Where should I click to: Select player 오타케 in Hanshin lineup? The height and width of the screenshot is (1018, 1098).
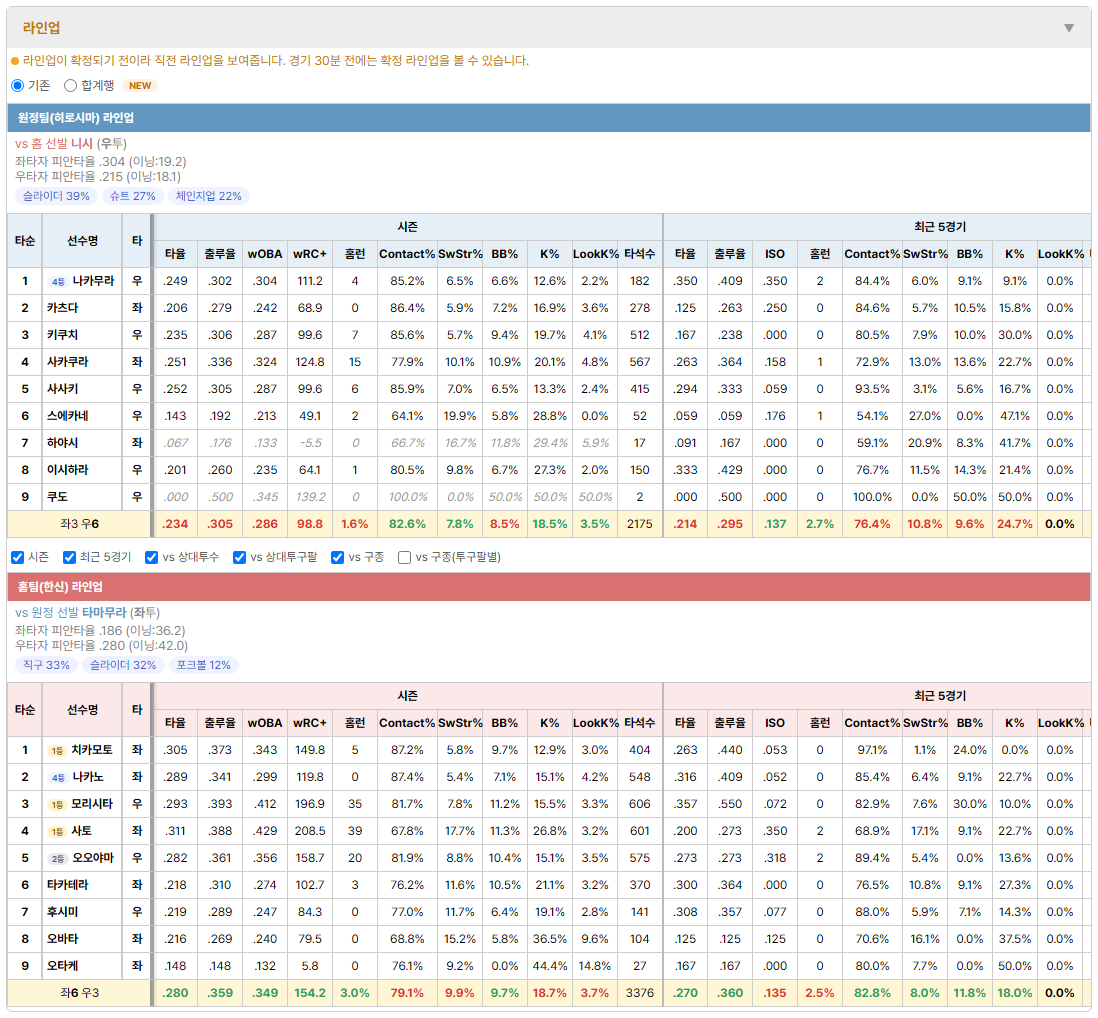[x=62, y=966]
